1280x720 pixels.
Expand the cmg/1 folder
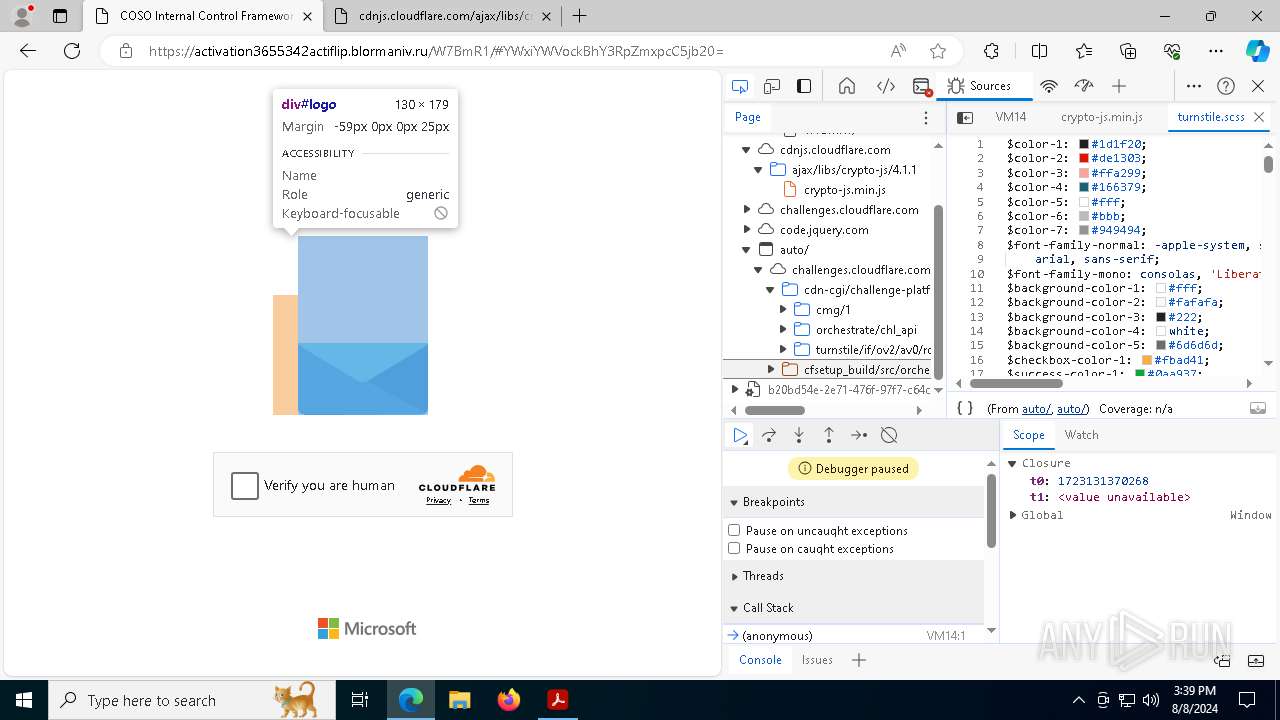point(783,309)
